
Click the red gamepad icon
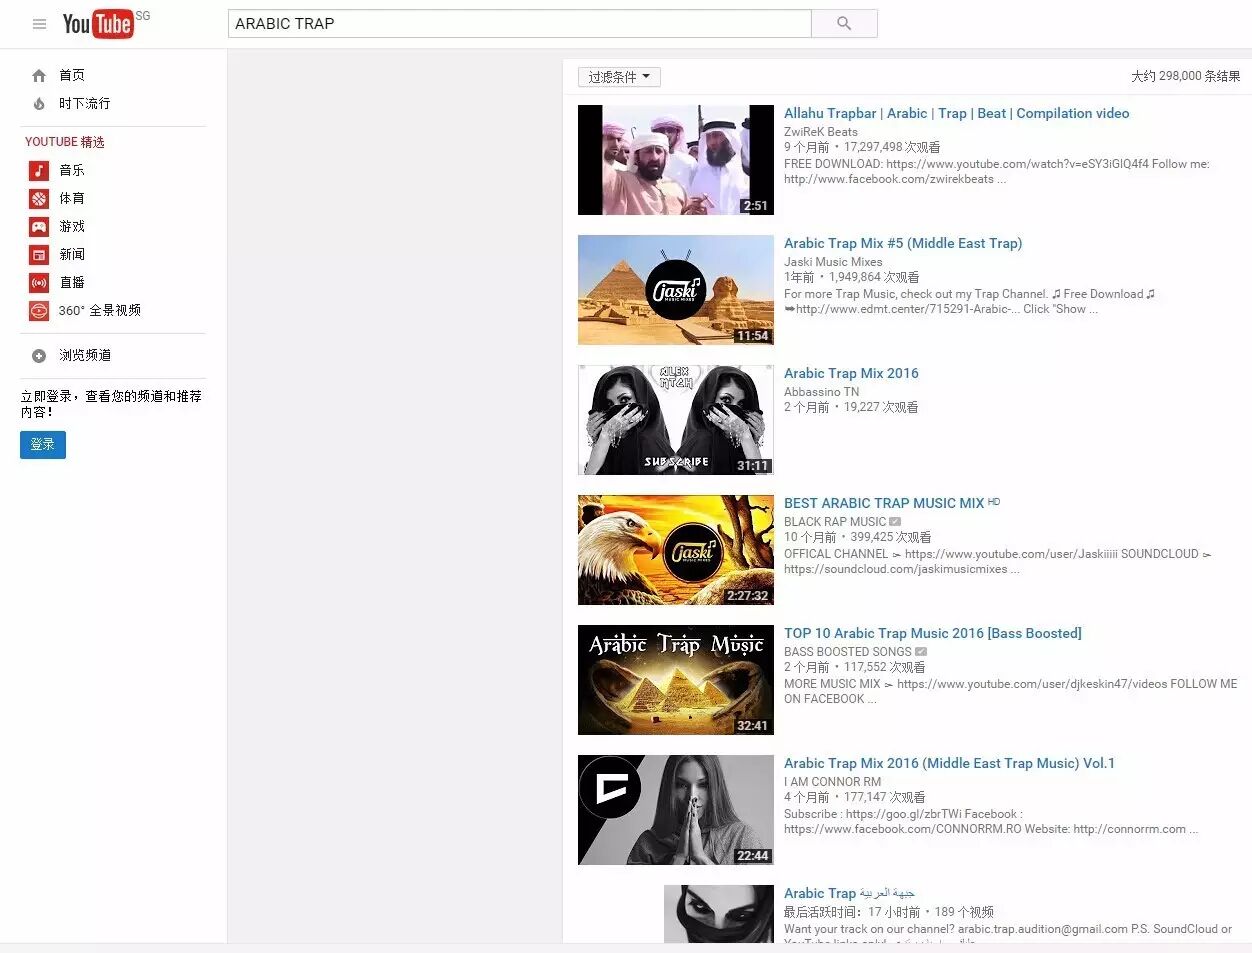click(39, 227)
